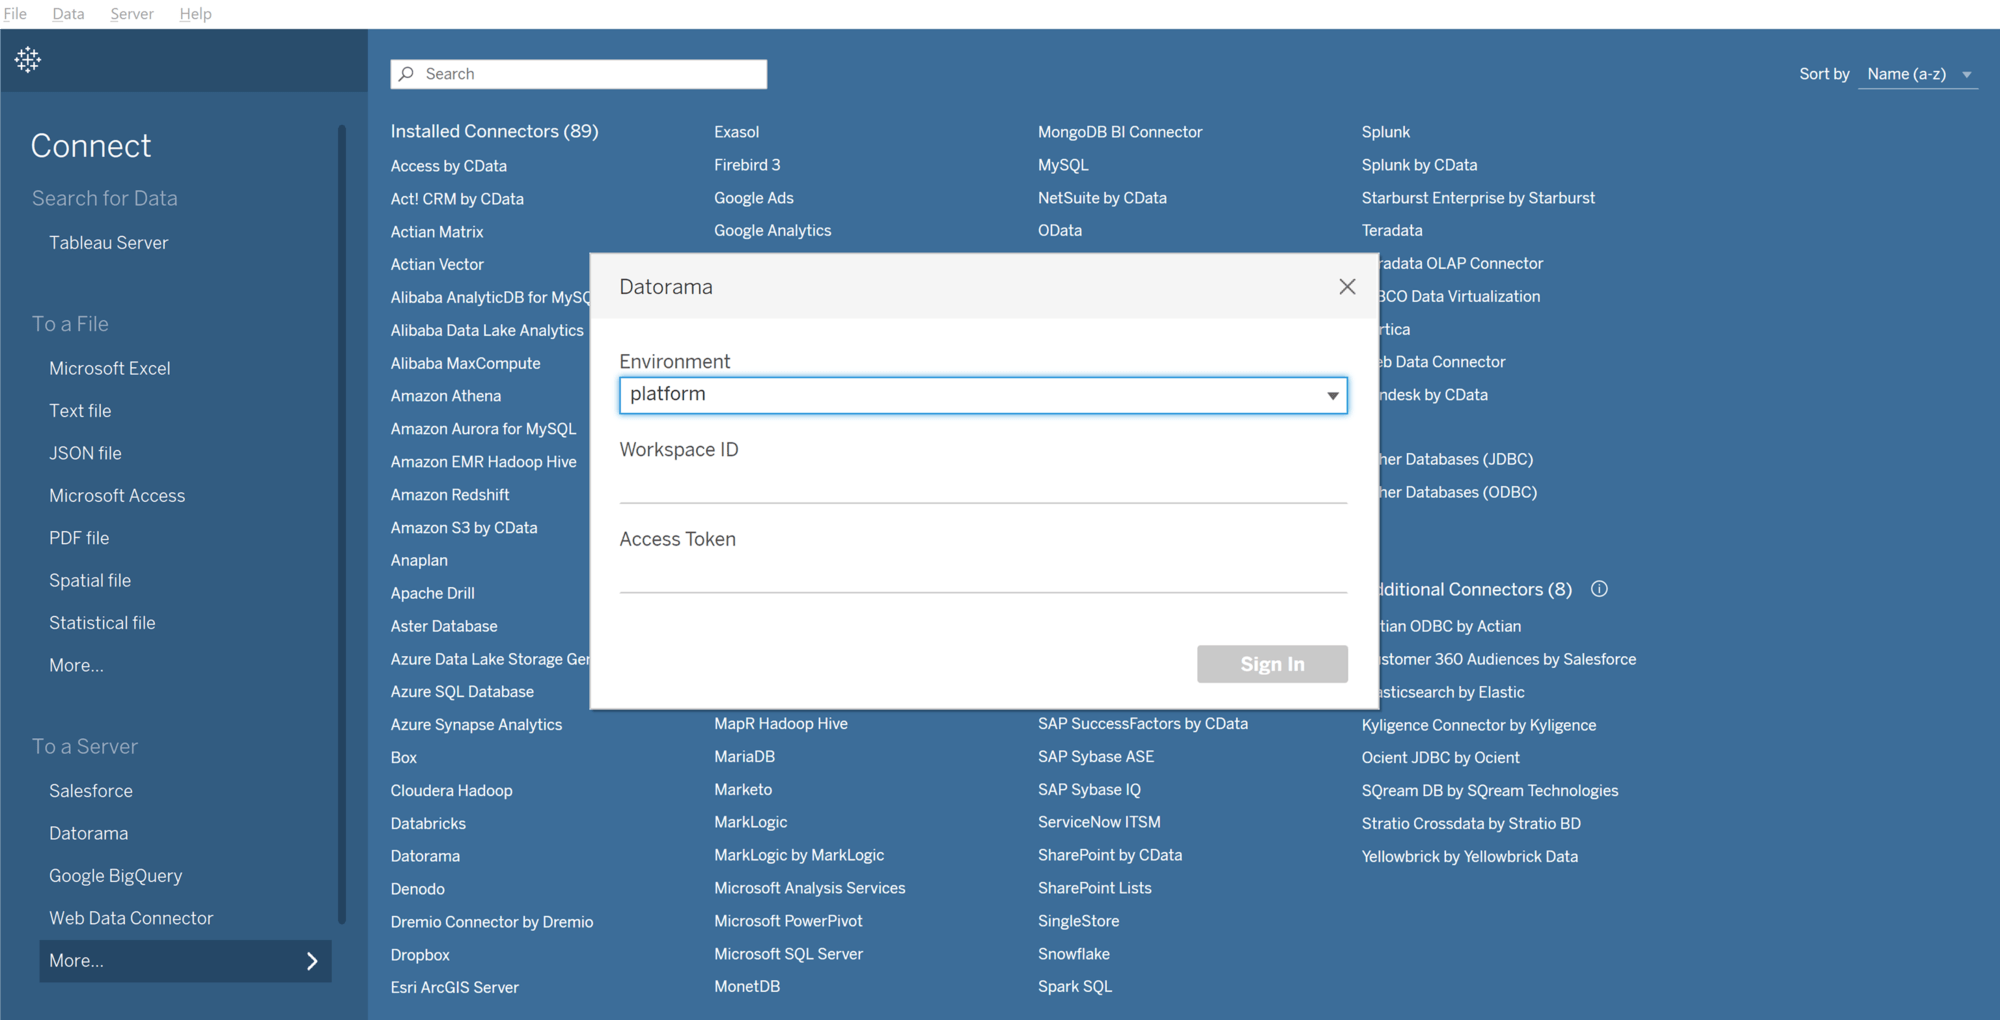Image resolution: width=2000 pixels, height=1020 pixels.
Task: Select Firebird 3 connector
Action: (x=747, y=165)
